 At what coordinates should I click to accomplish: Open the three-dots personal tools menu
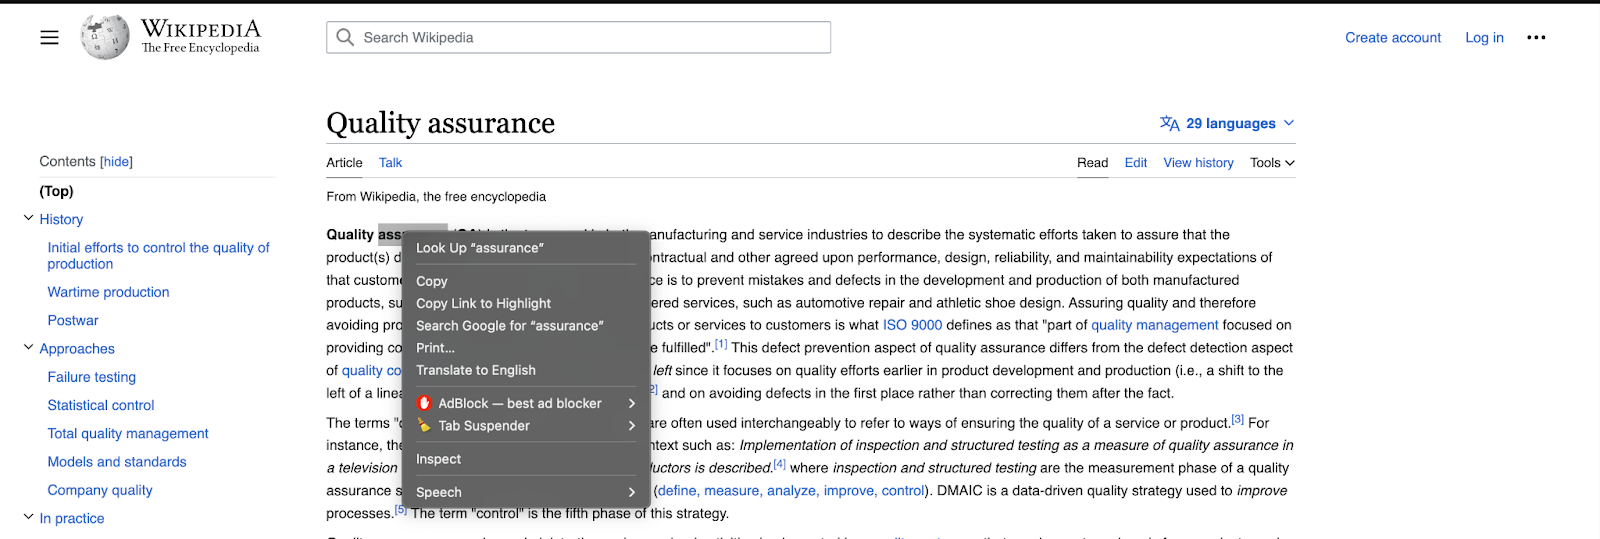[1536, 38]
